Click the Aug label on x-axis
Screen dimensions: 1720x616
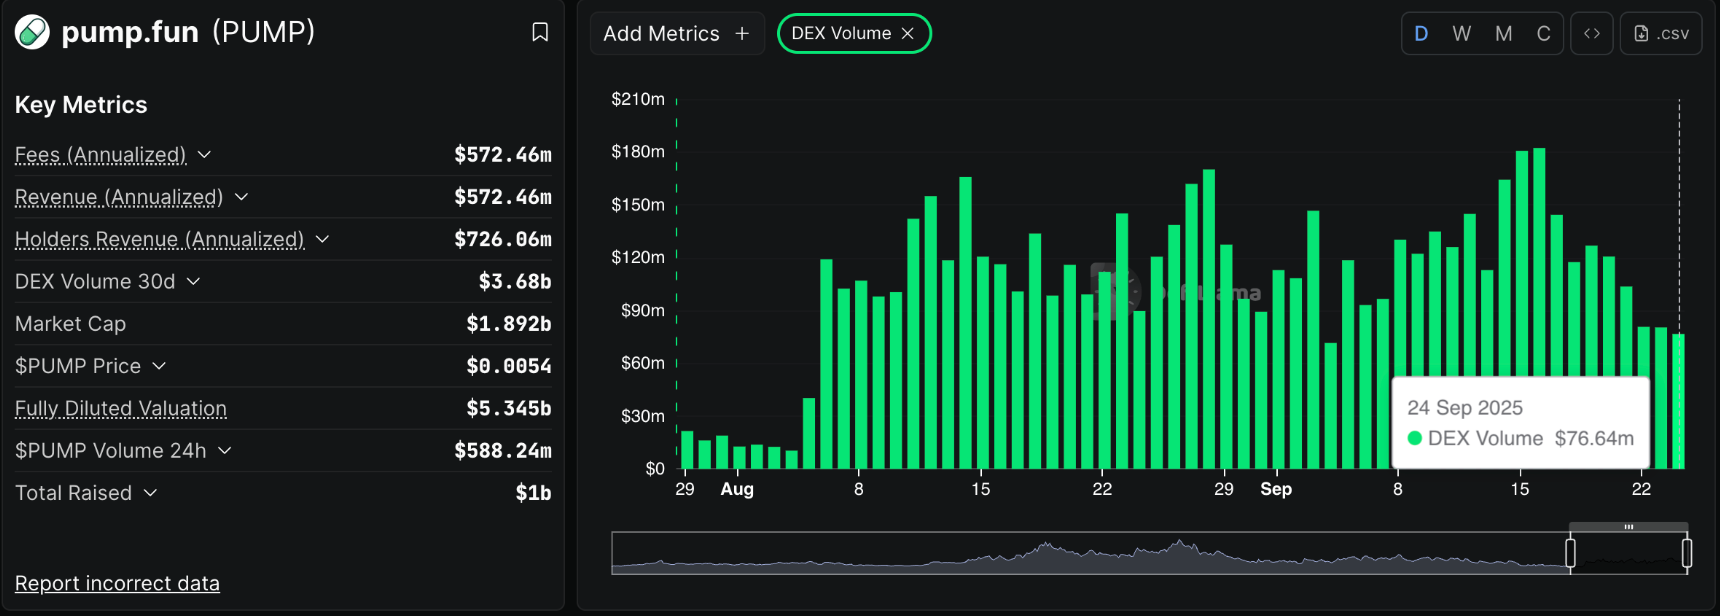coord(737,489)
